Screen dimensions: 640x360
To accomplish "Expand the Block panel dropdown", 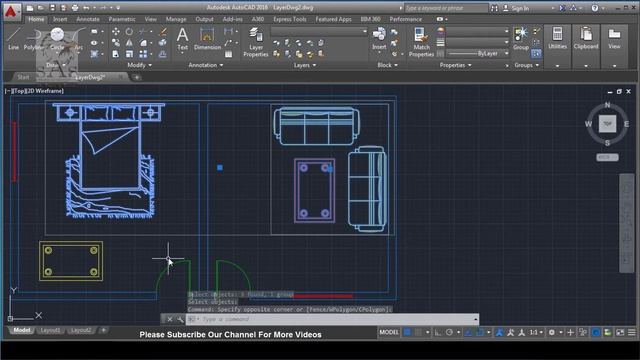I will point(387,65).
